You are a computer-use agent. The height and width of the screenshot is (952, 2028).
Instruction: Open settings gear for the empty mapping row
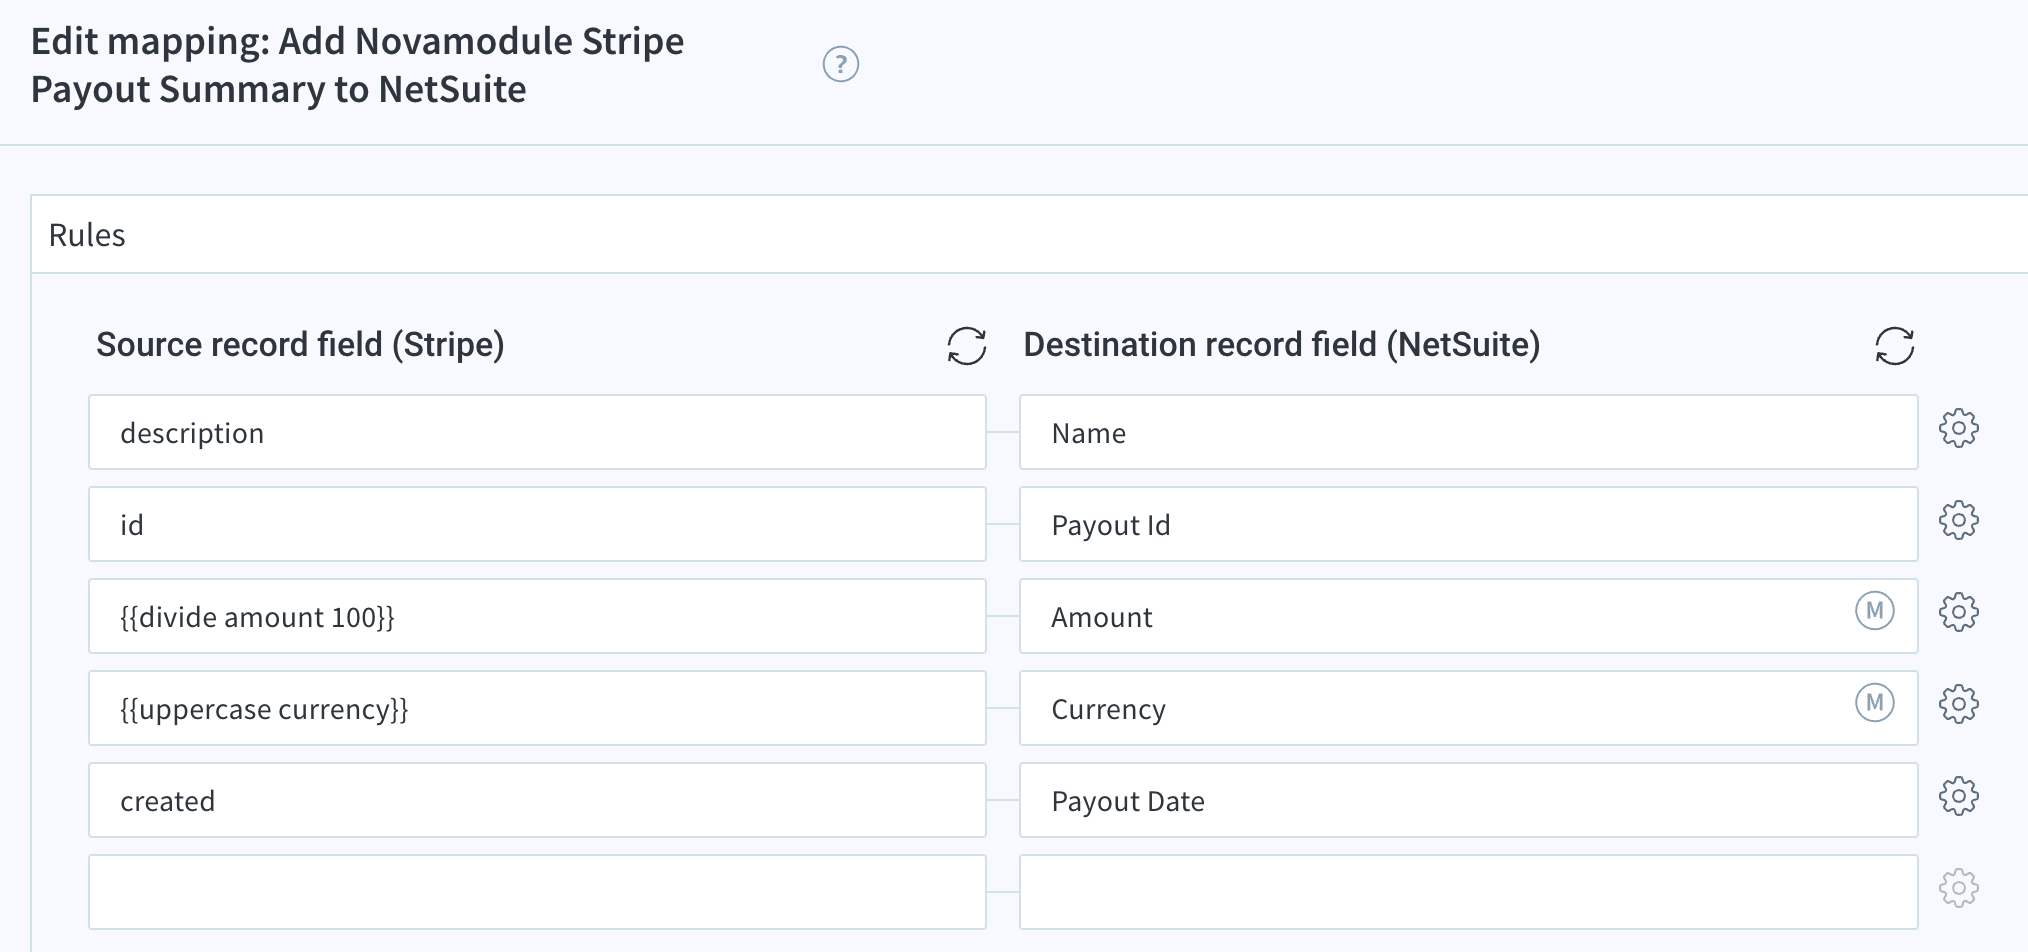(1959, 888)
